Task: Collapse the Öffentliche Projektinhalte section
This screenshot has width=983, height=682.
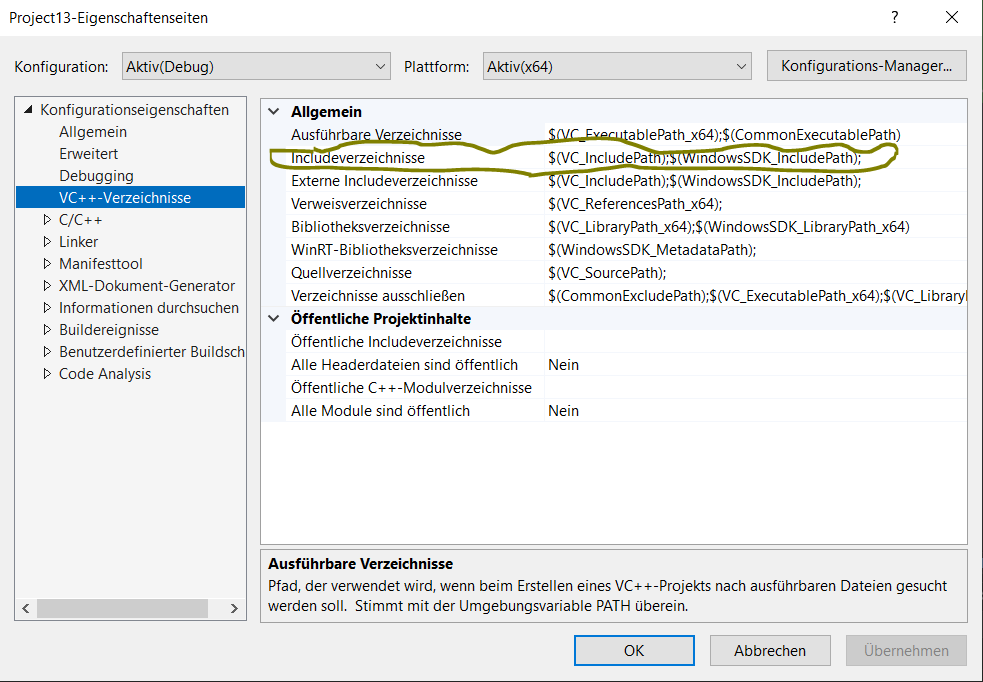Action: [x=273, y=321]
